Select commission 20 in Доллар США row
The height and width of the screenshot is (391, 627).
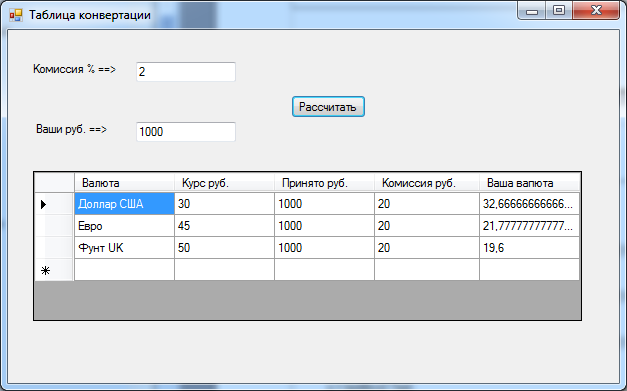(427, 204)
